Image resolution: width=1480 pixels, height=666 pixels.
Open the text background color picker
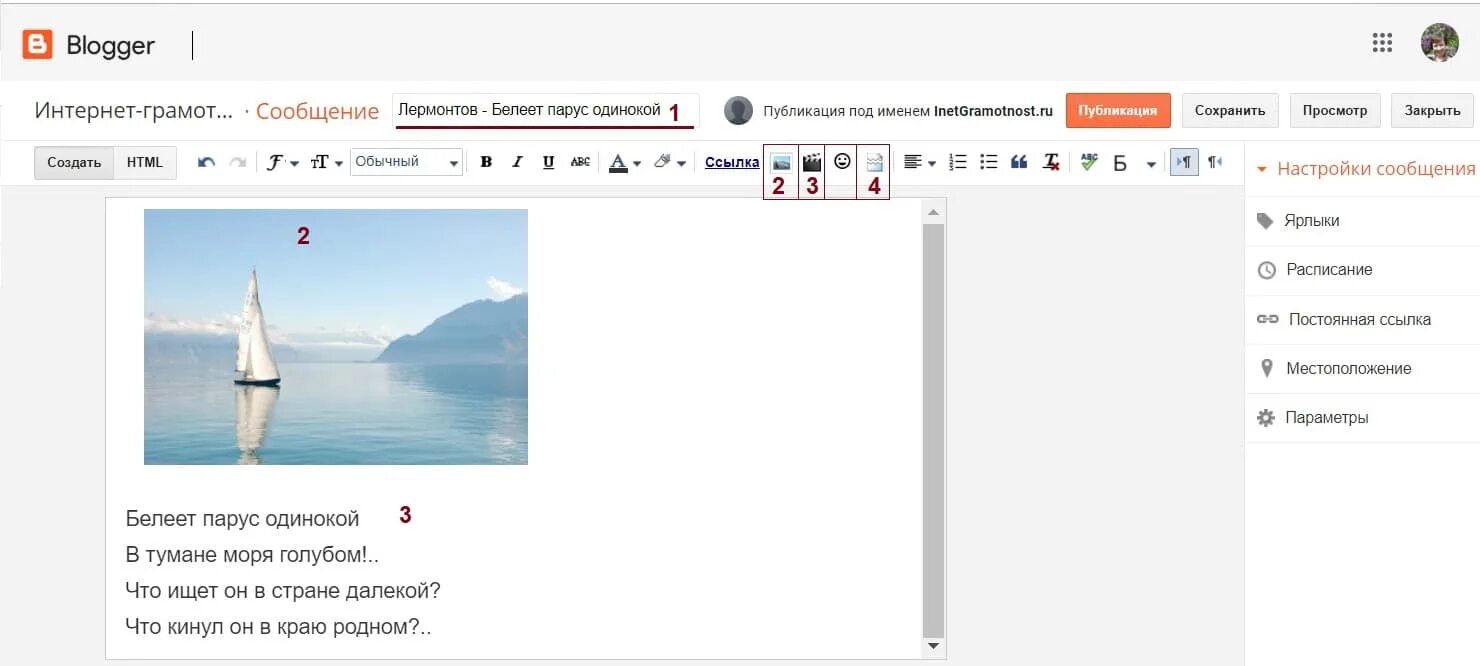click(x=668, y=162)
